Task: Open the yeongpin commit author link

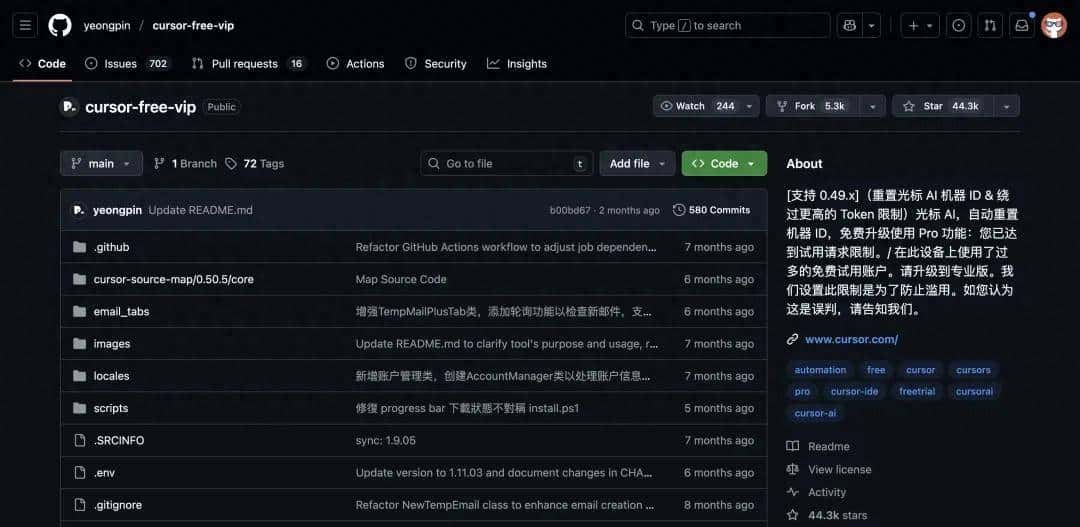Action: click(x=118, y=210)
